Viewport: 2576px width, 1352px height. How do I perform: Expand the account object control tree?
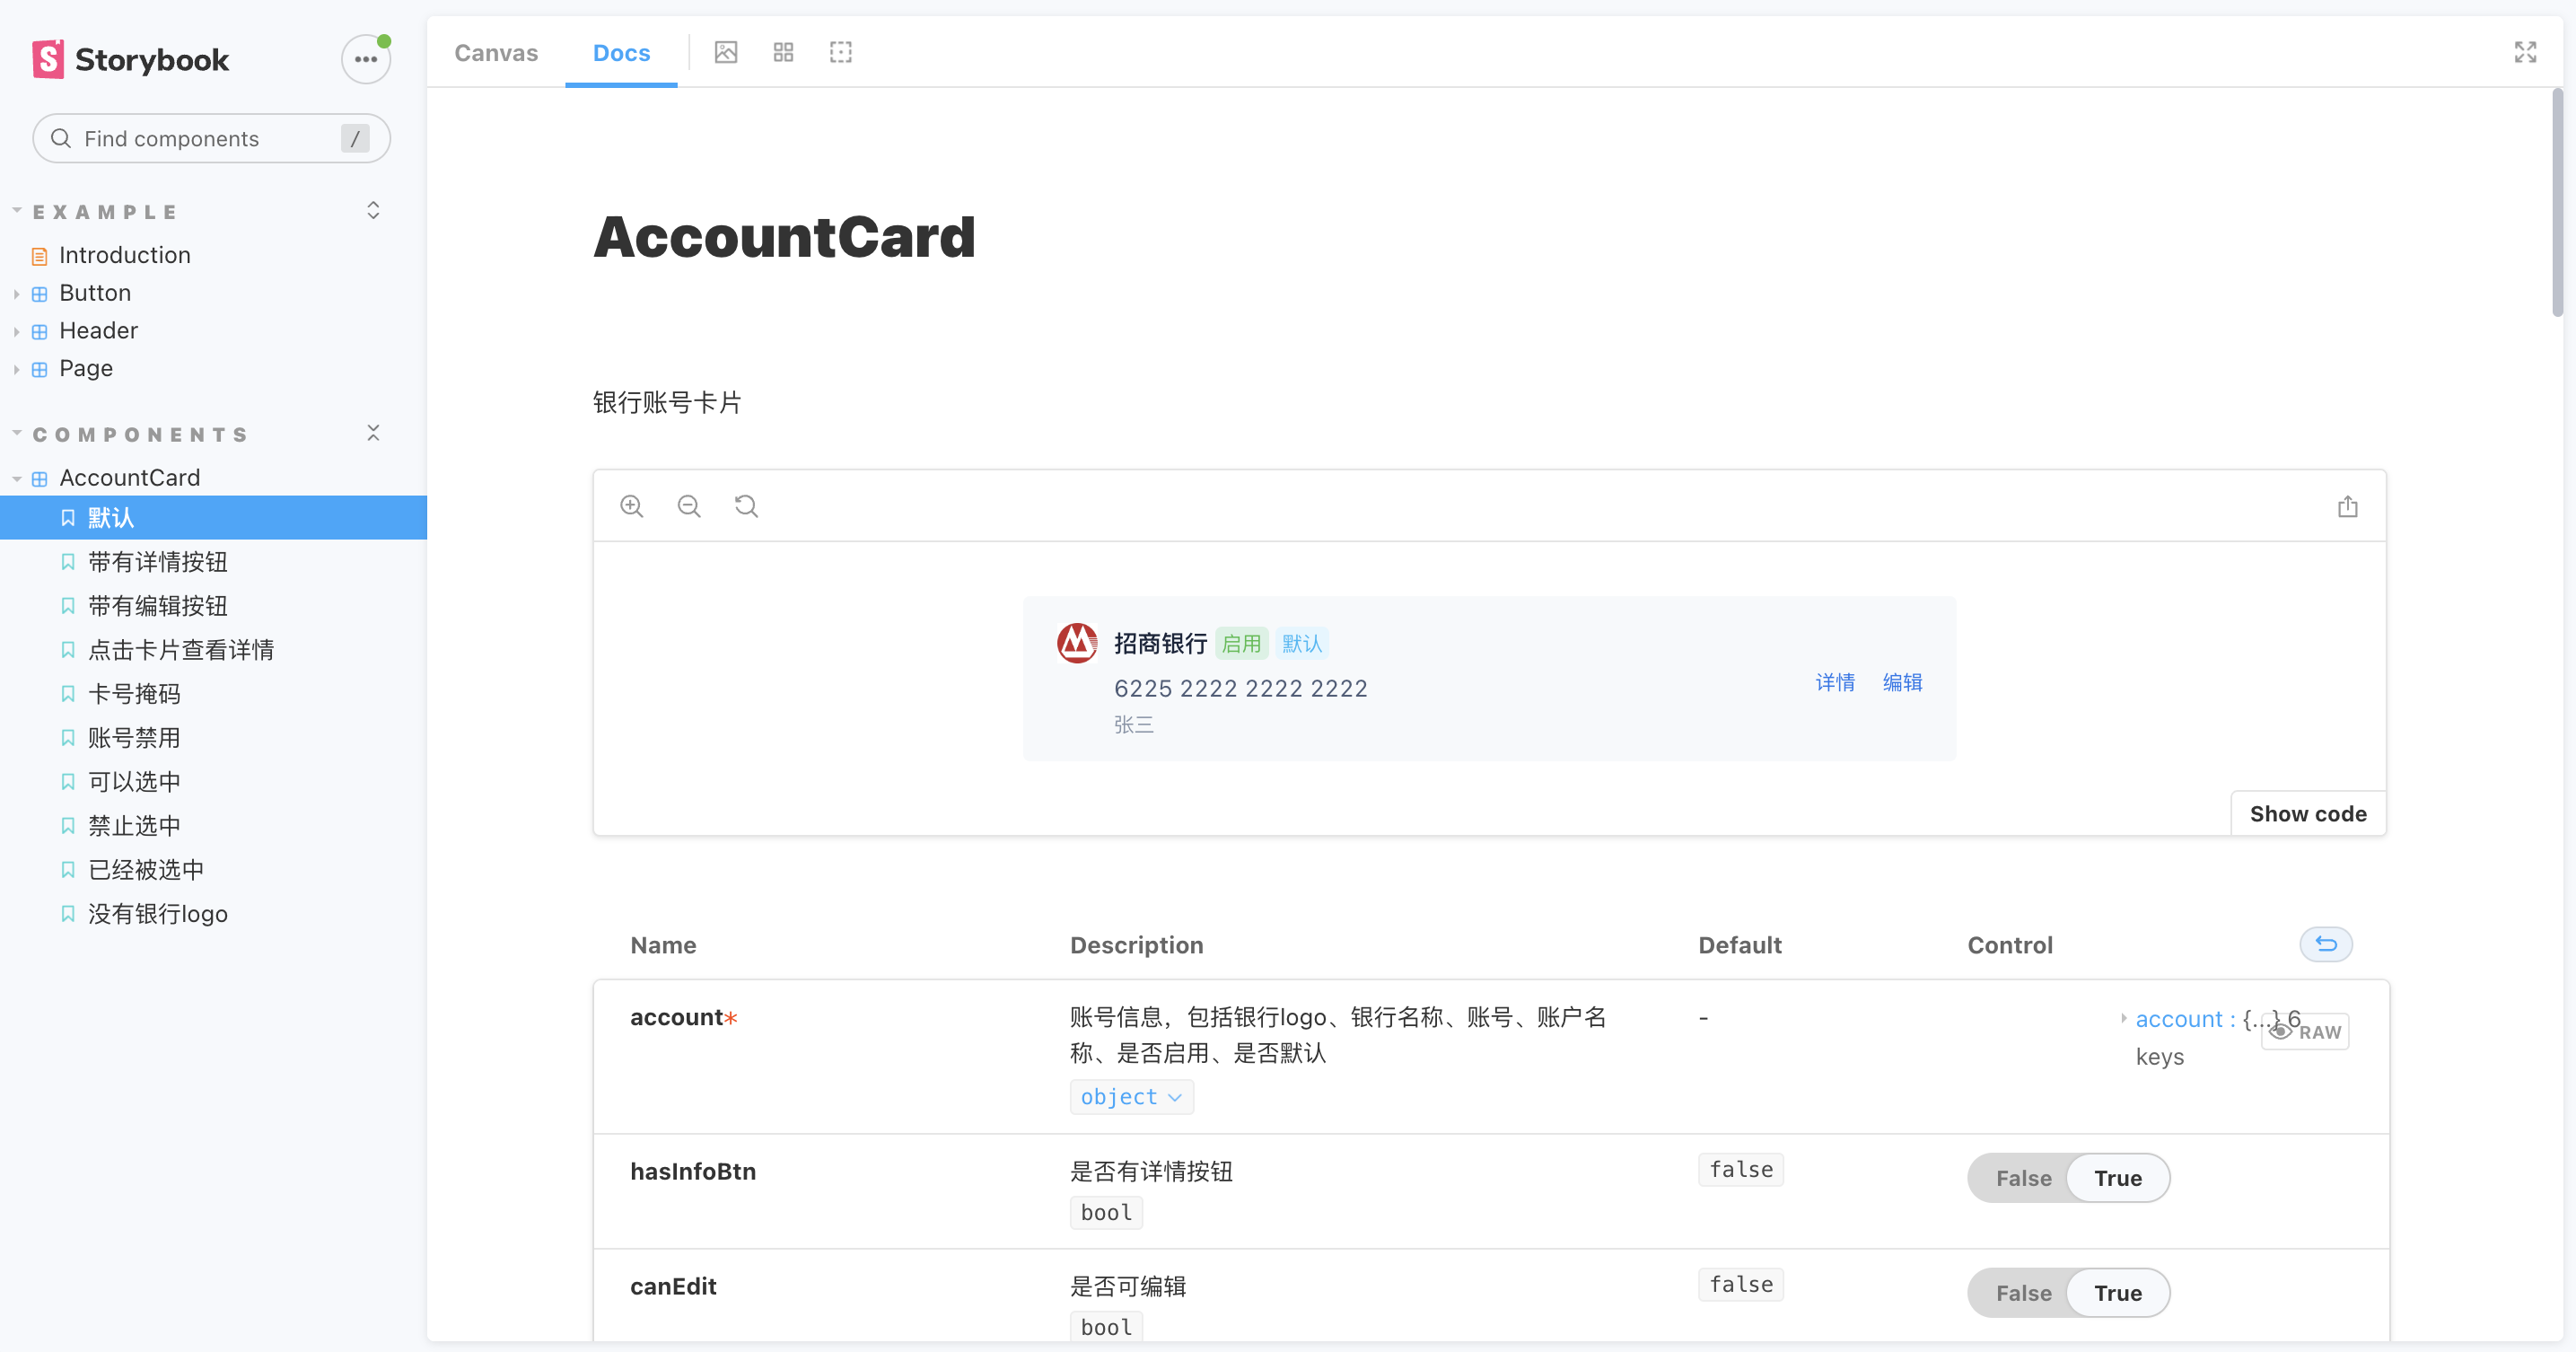click(2124, 1018)
